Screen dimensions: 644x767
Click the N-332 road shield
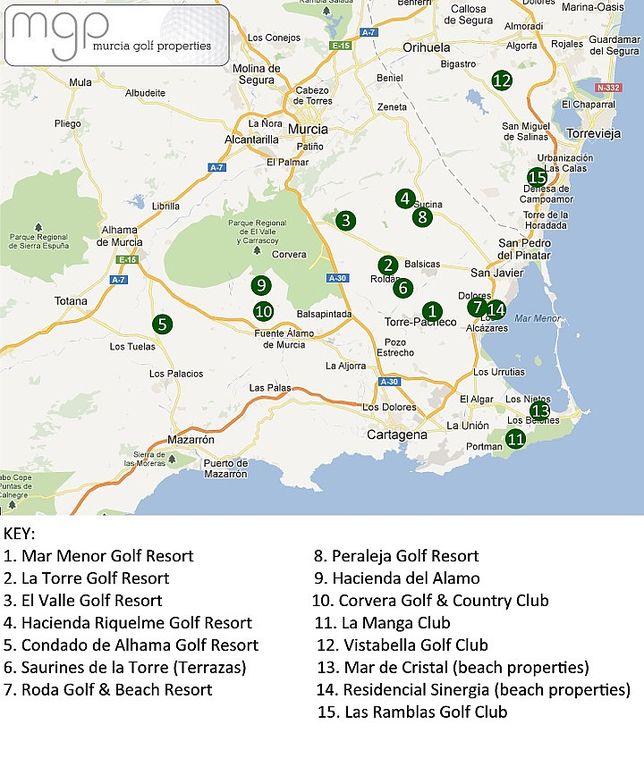tap(608, 88)
